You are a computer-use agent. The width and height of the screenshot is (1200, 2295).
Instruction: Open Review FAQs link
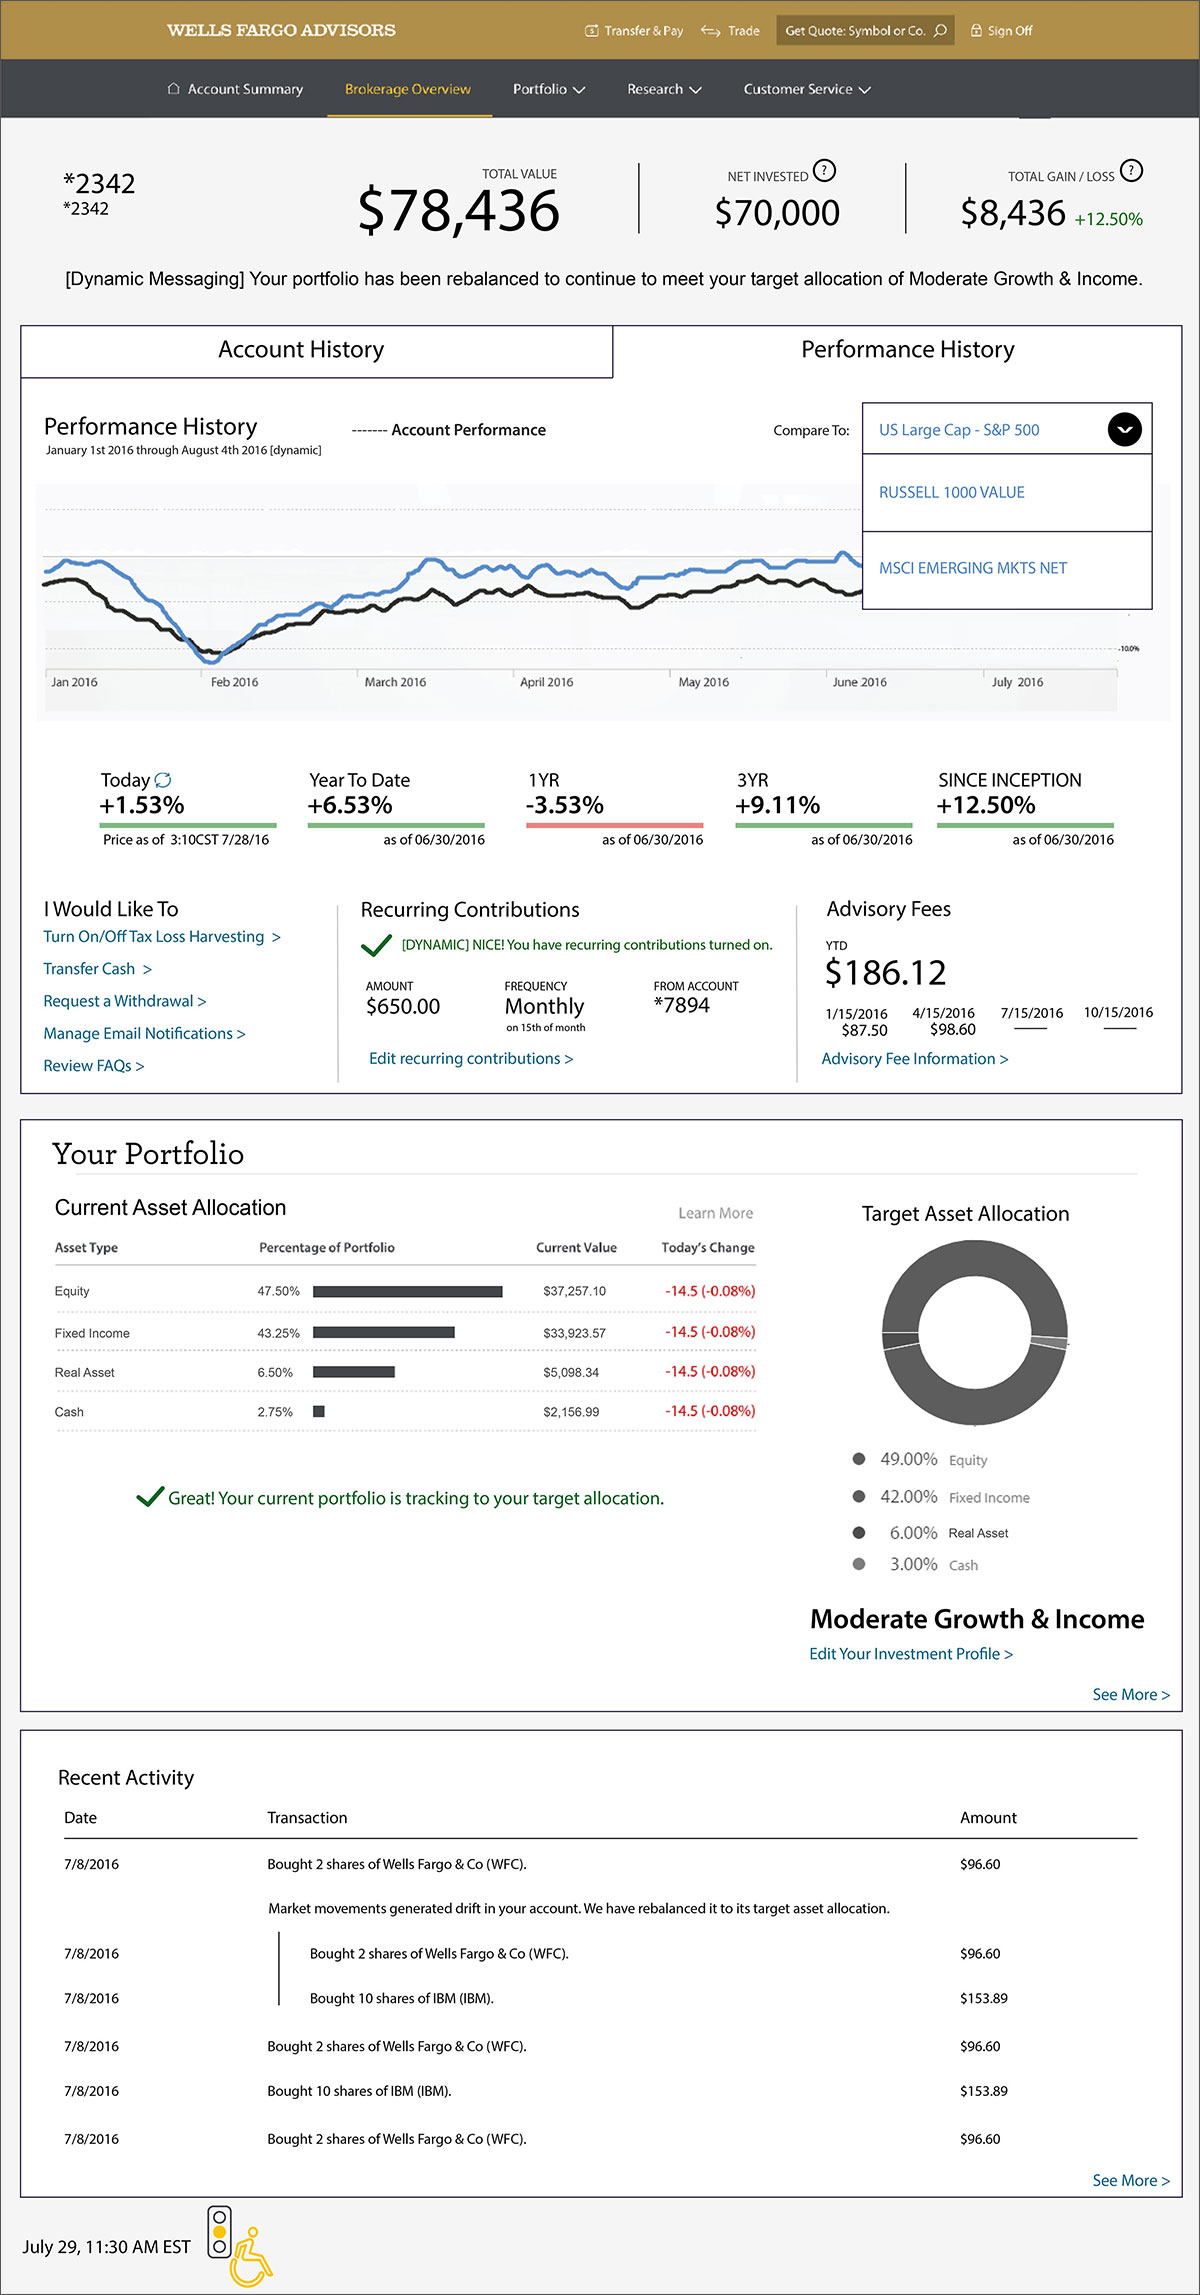[93, 1066]
